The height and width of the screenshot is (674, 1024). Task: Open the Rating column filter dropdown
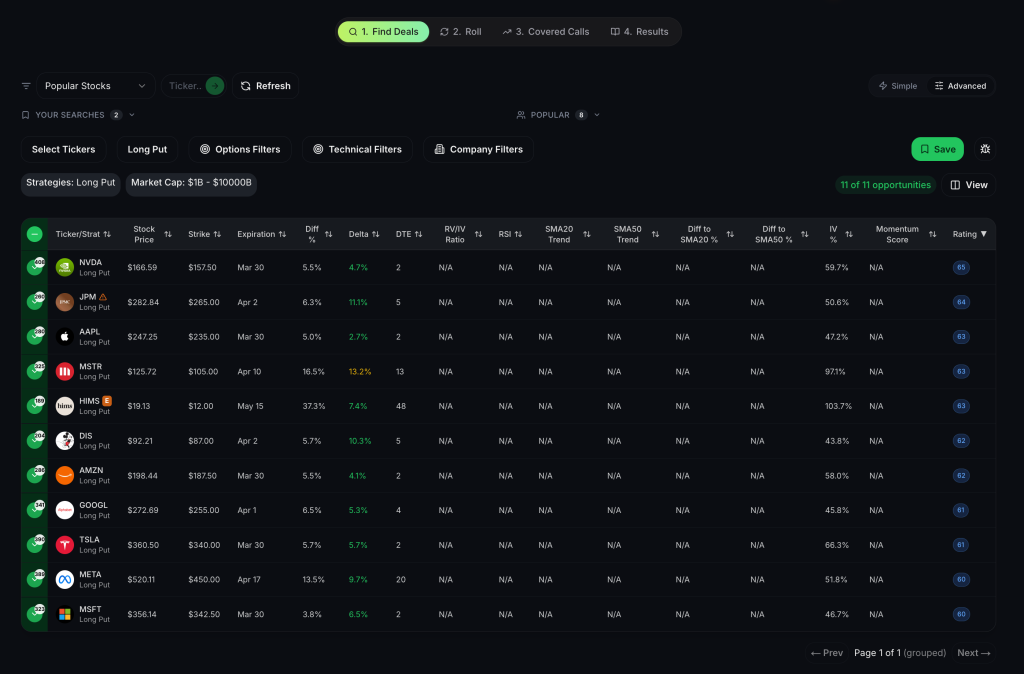tap(983, 234)
